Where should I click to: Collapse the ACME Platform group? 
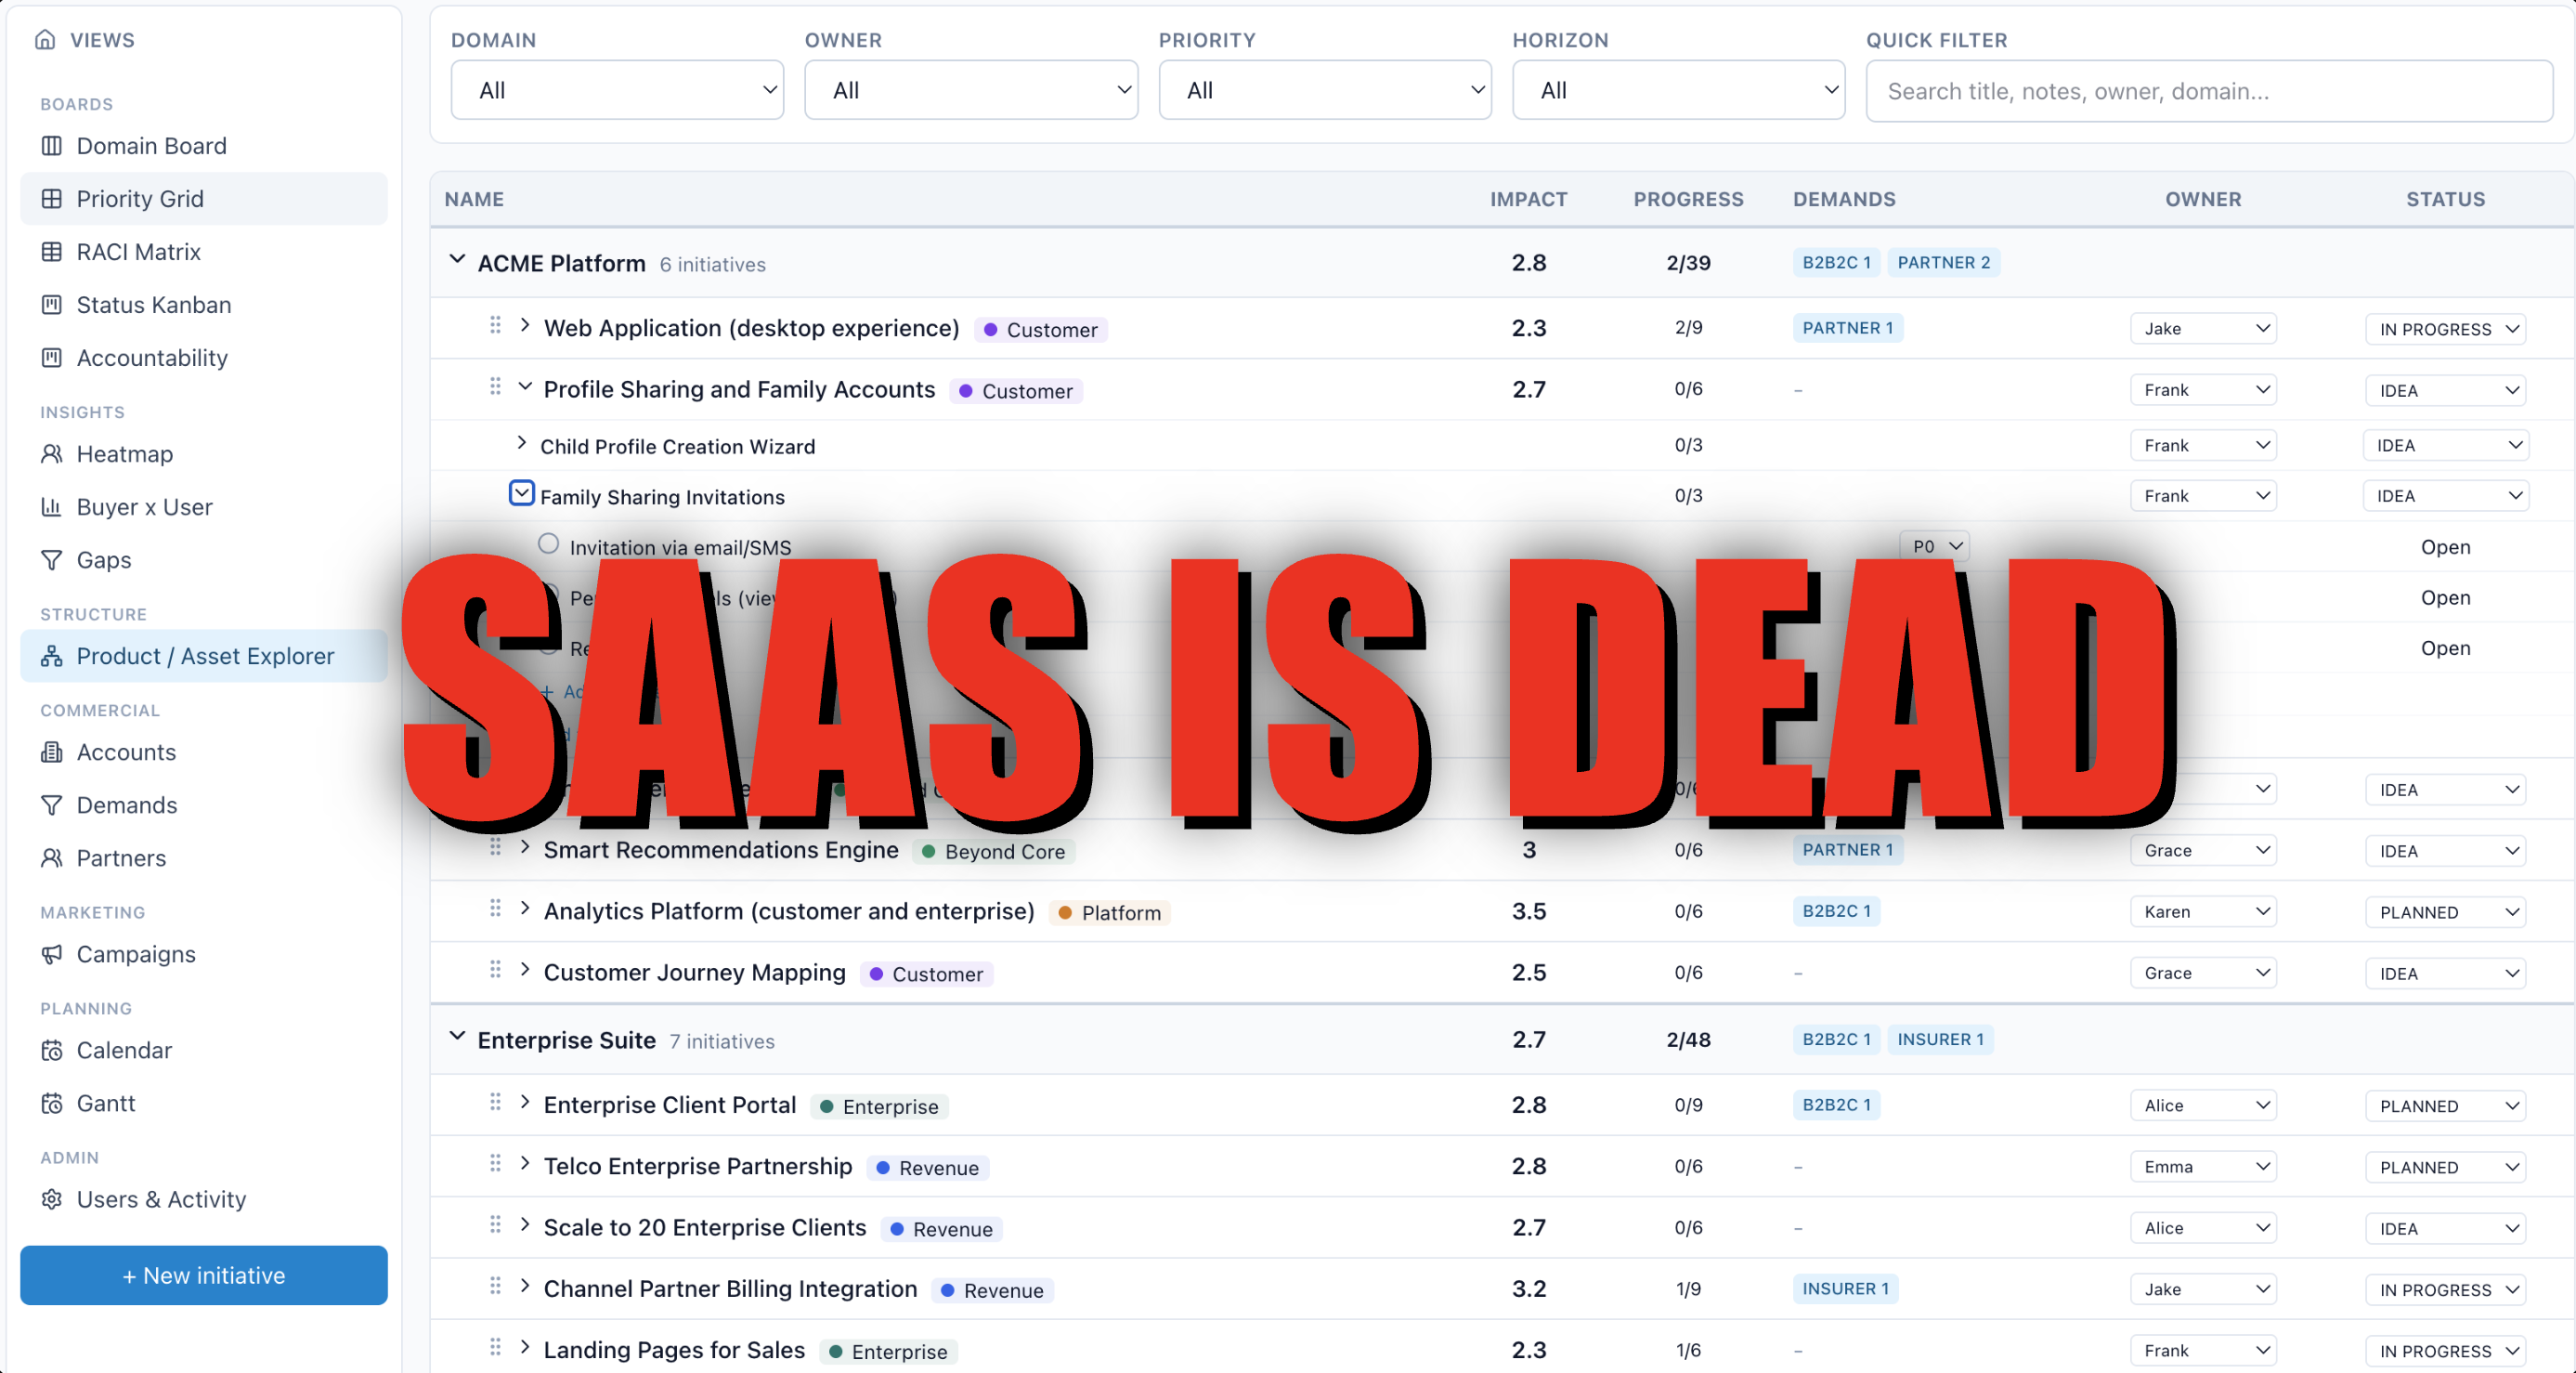click(457, 261)
